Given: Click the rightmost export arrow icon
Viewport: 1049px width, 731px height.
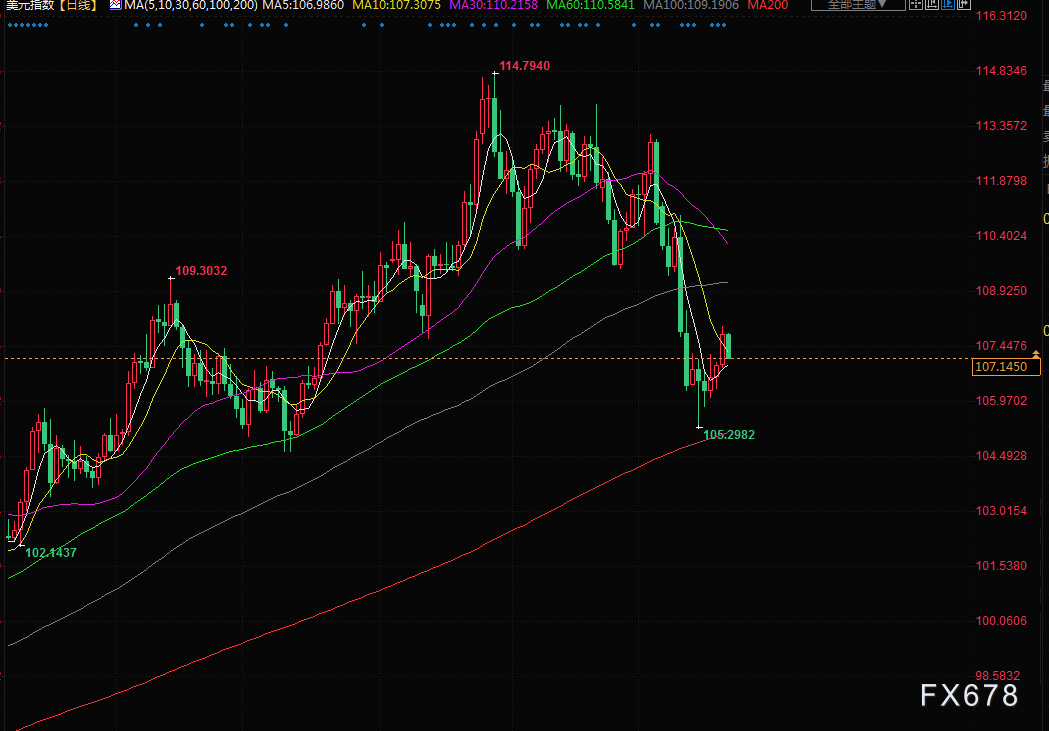Looking at the screenshot, I should [x=964, y=5].
